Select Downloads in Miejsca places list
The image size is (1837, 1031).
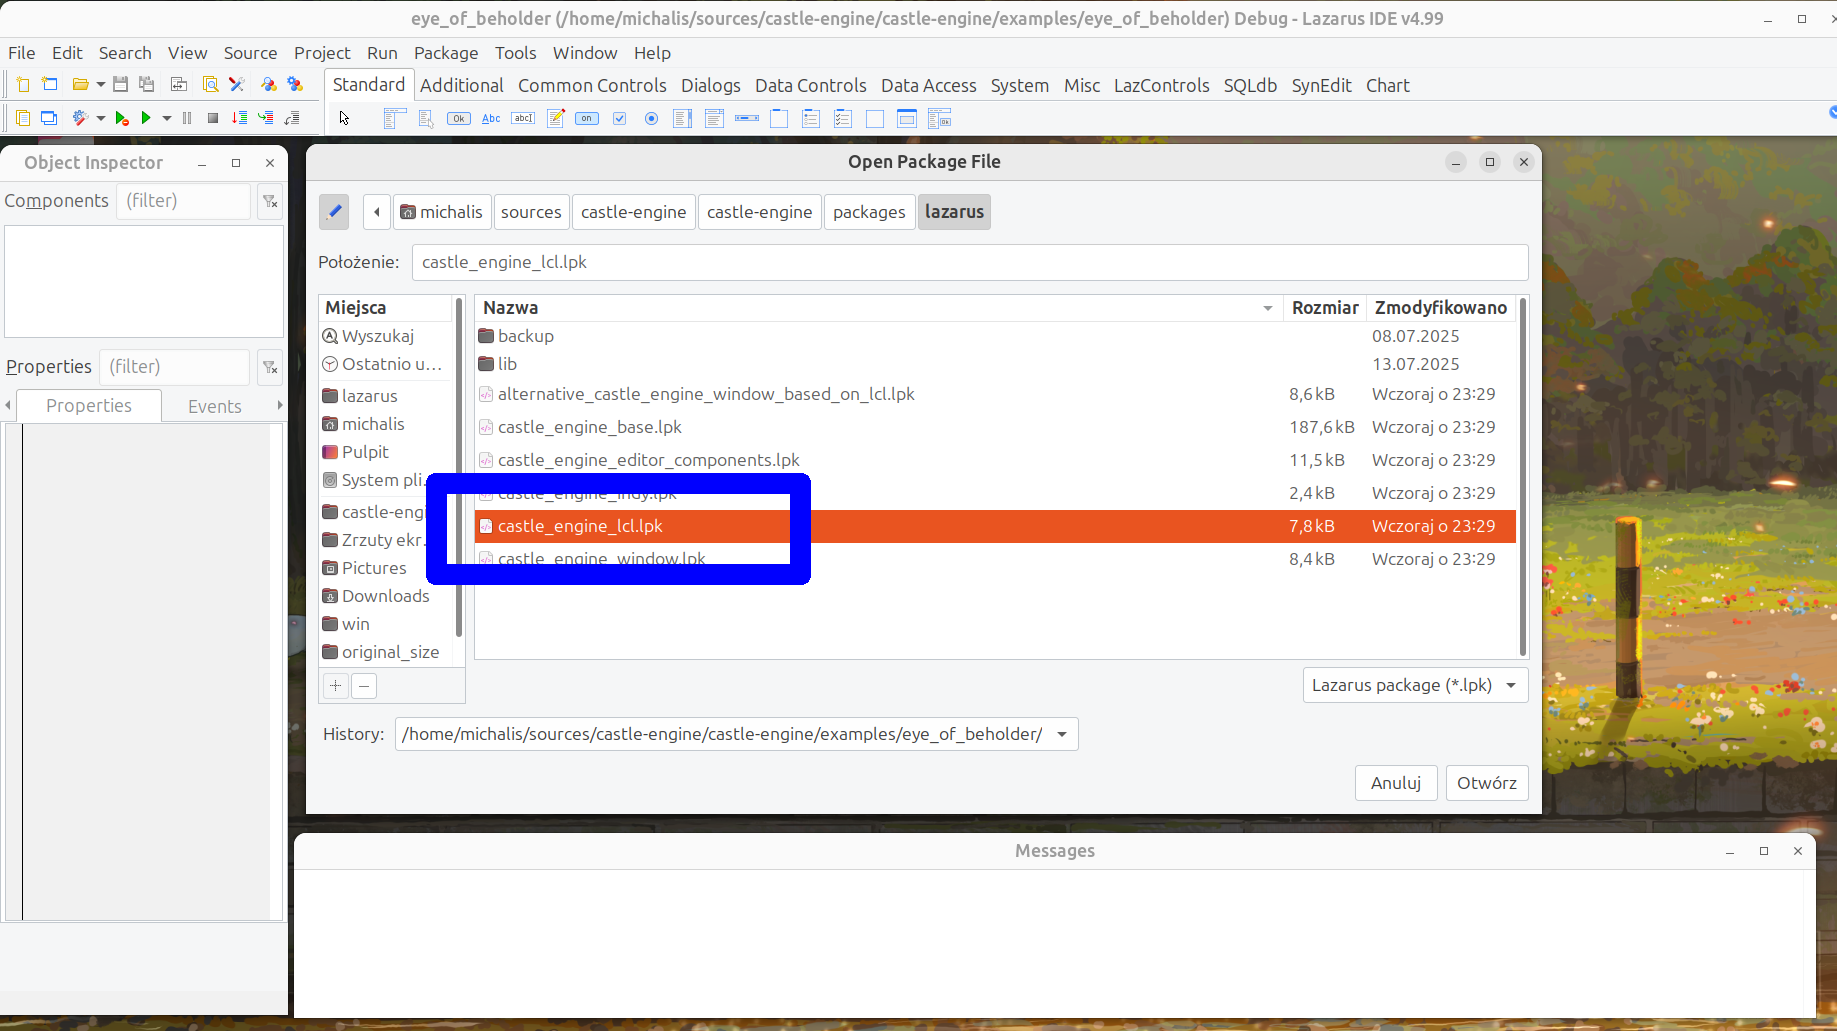386,596
